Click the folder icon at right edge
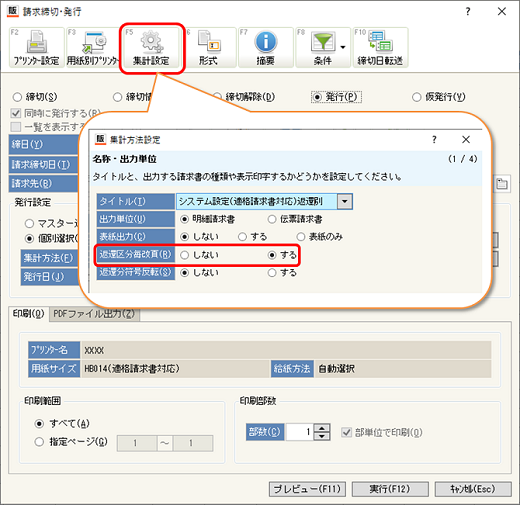Screen dimensions: 520x505 tap(502, 183)
